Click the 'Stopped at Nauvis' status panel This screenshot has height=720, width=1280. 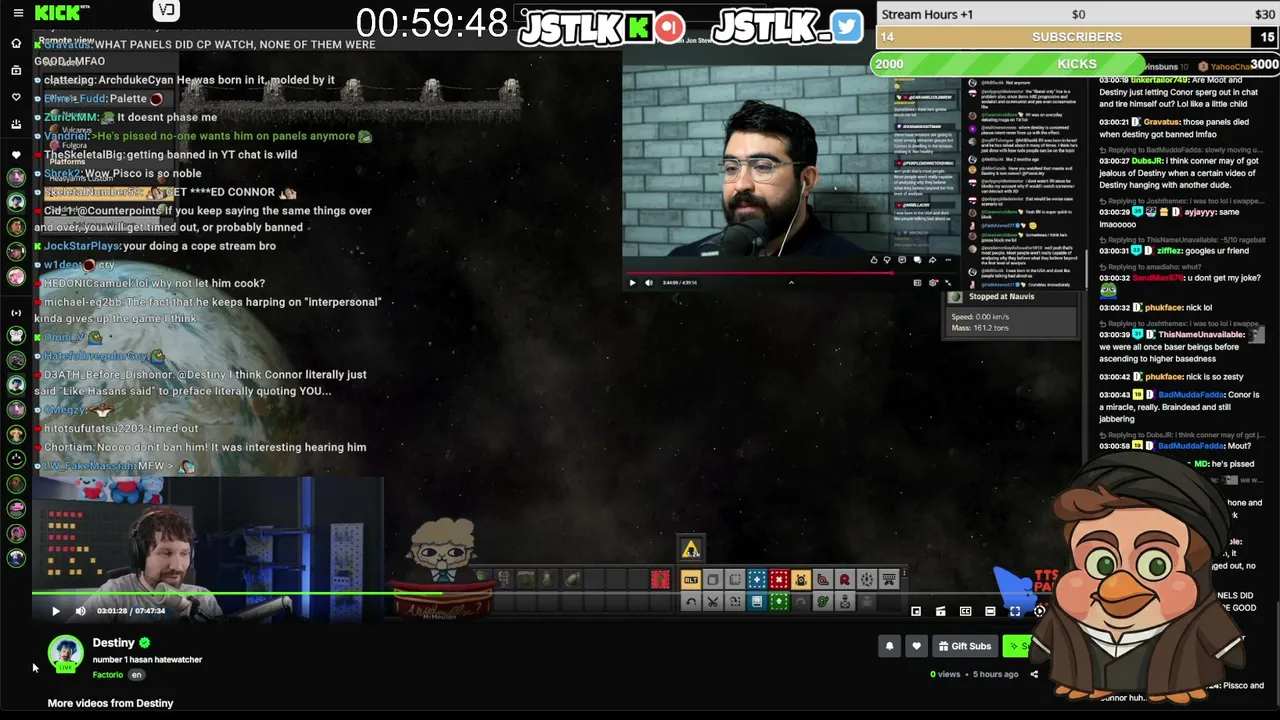click(1011, 314)
